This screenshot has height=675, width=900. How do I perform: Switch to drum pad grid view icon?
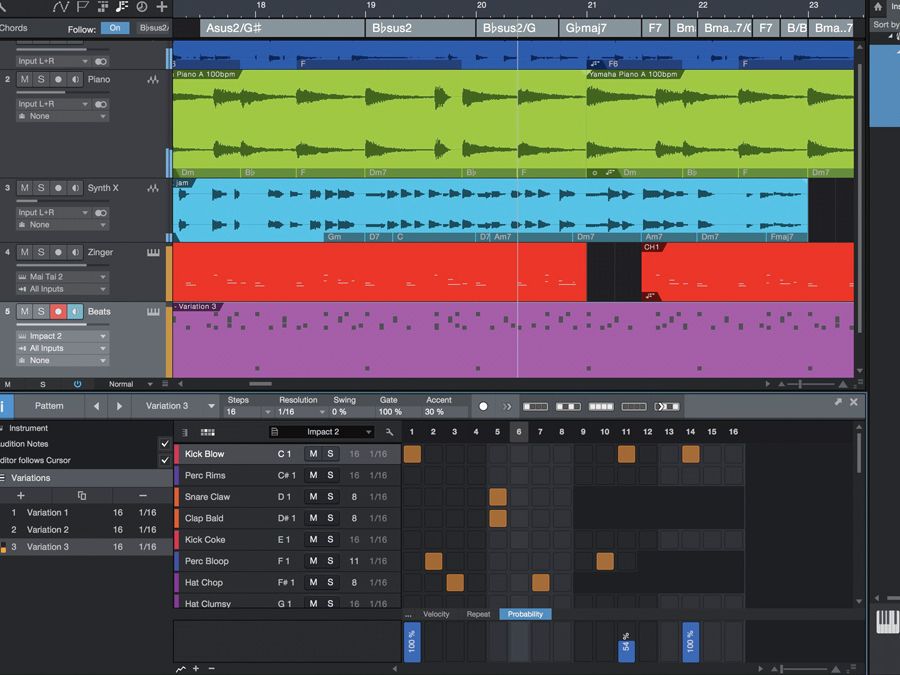[x=207, y=432]
